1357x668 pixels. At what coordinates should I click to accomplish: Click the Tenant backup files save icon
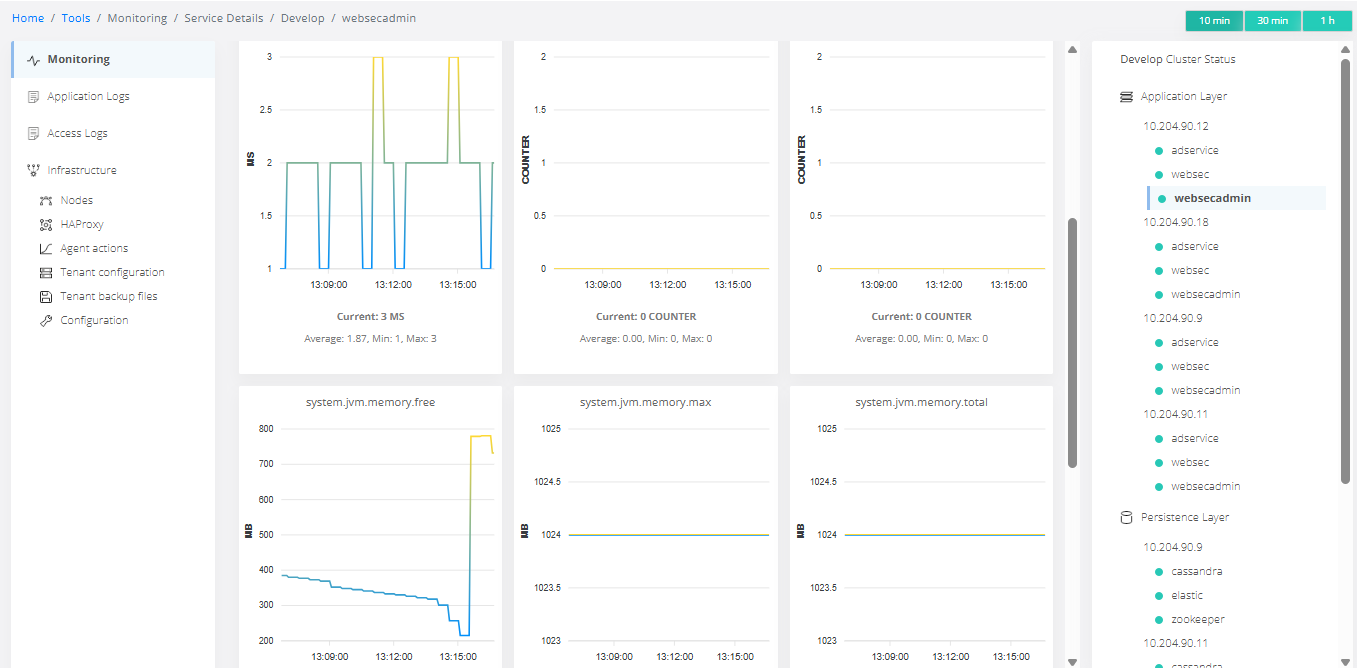pyautogui.click(x=46, y=297)
